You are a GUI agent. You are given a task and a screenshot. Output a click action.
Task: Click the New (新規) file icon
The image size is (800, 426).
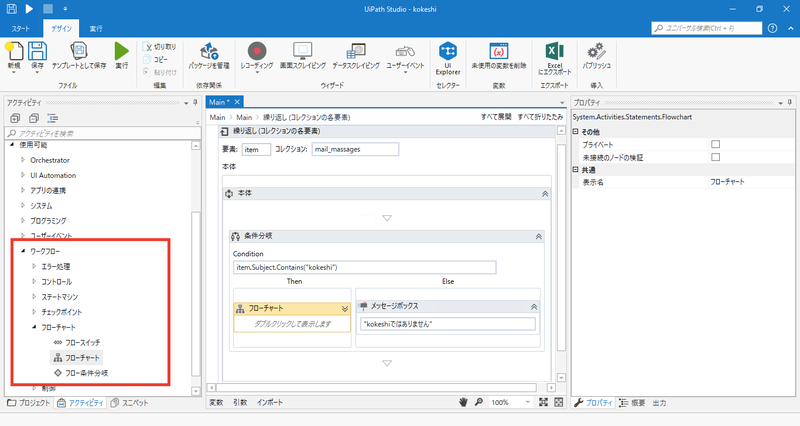pyautogui.click(x=14, y=51)
